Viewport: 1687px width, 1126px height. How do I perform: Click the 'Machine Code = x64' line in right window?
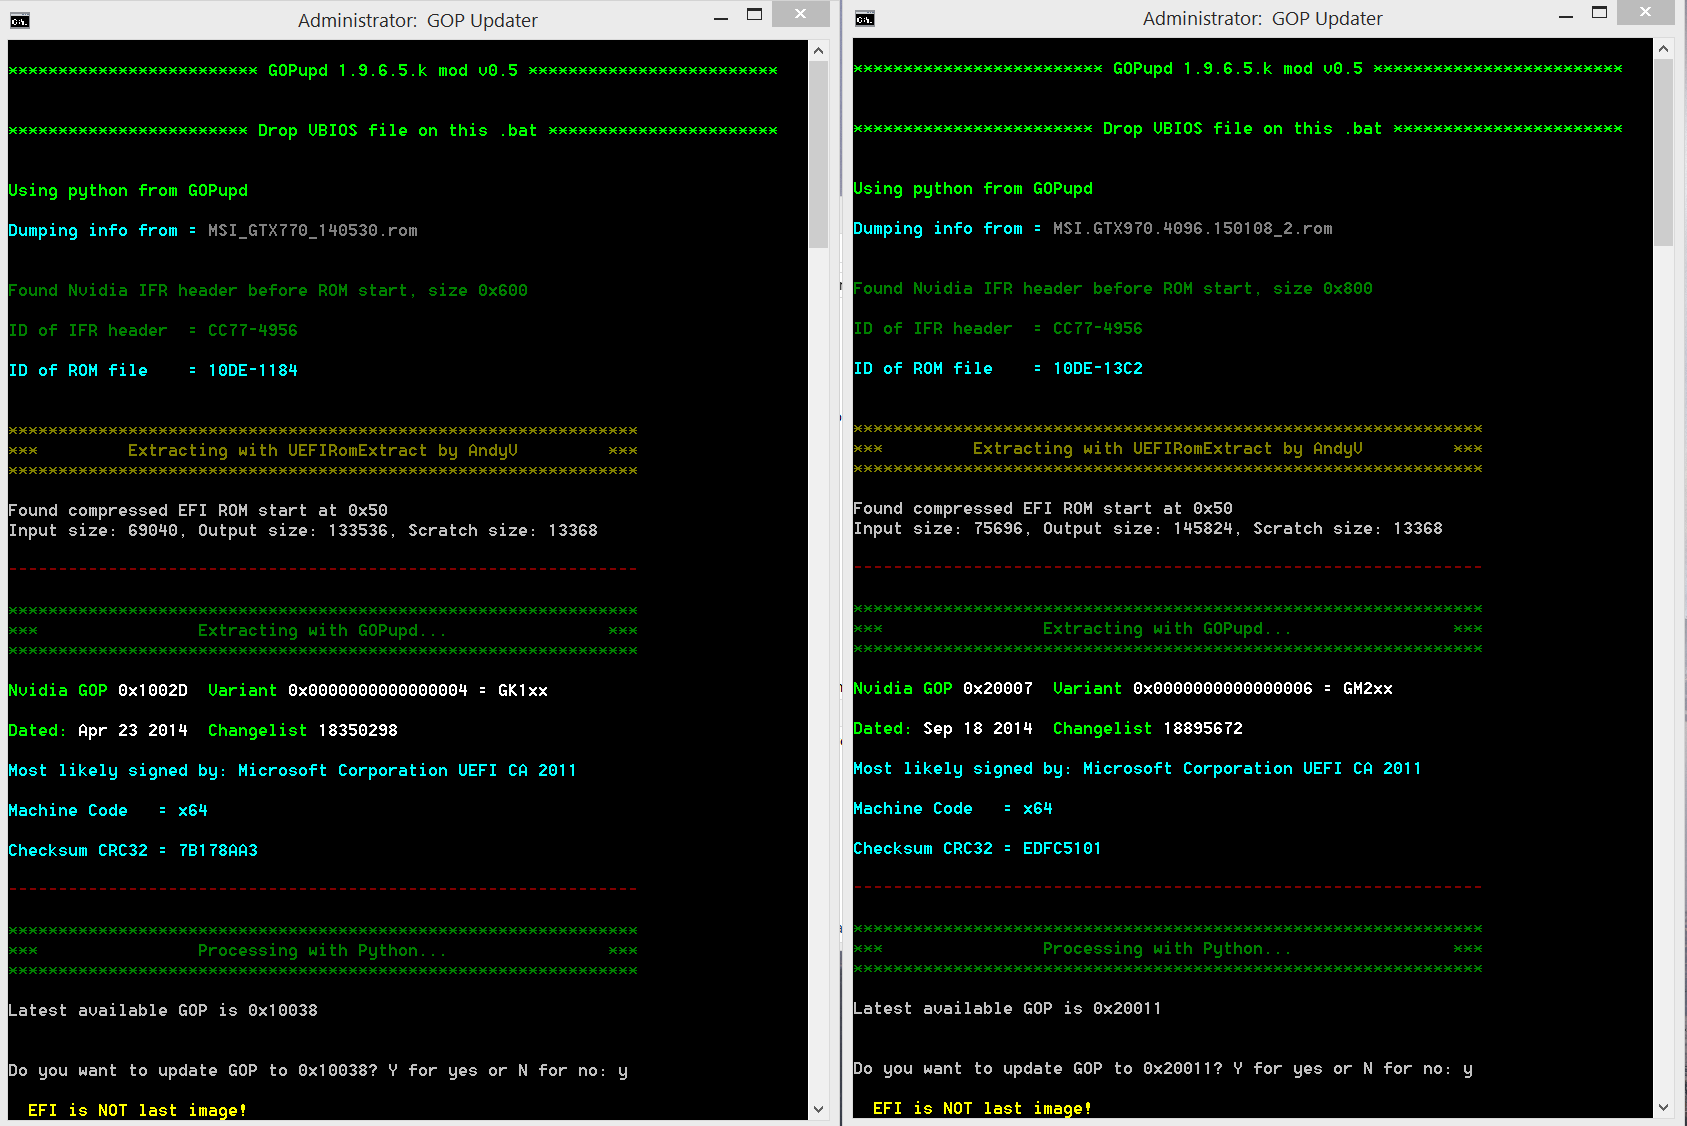click(953, 809)
